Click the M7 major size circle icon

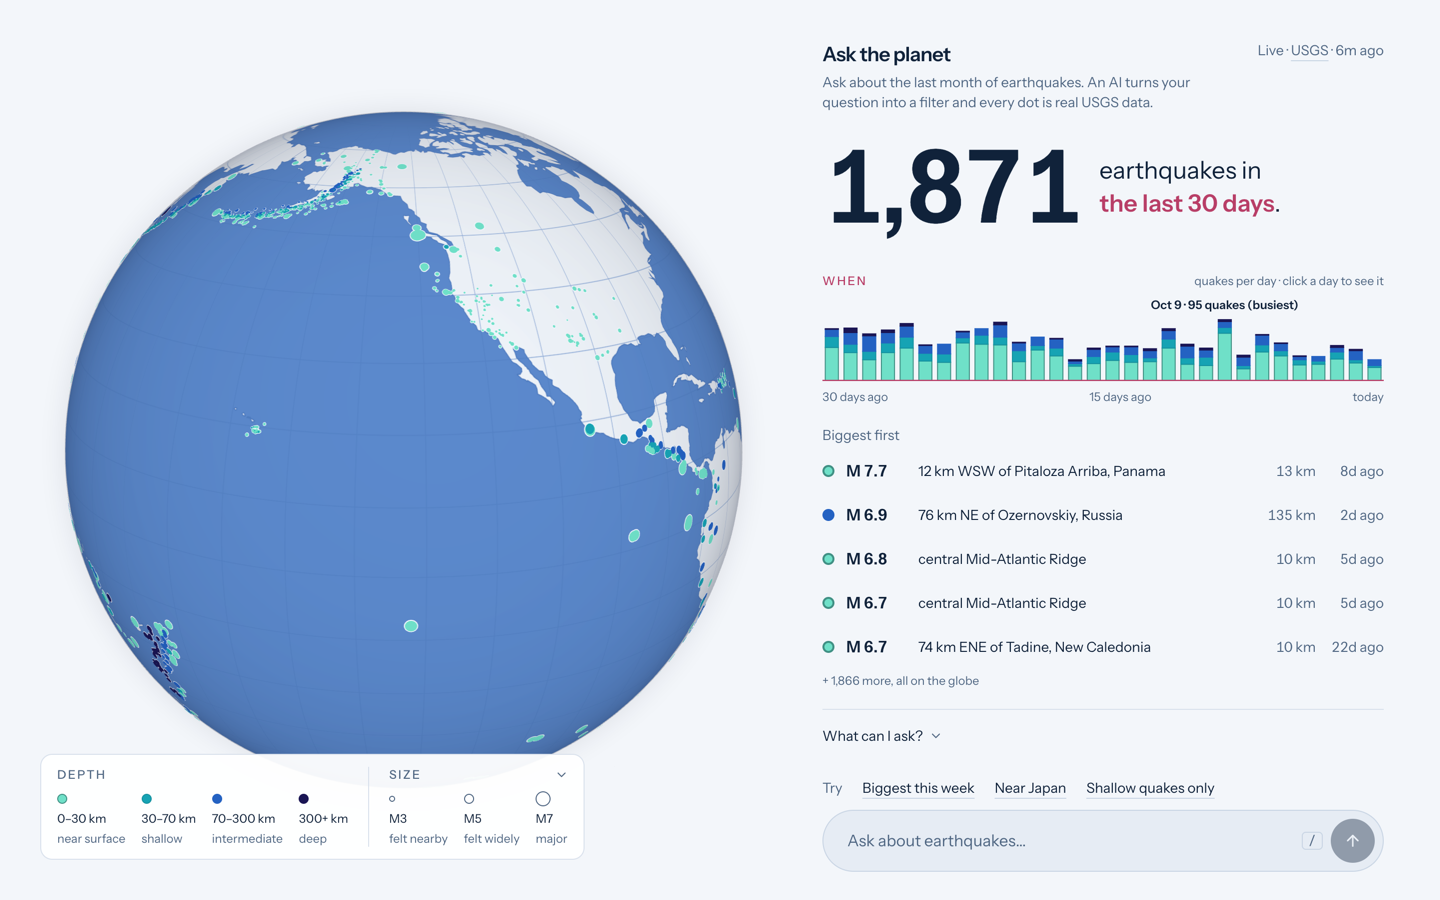point(543,799)
